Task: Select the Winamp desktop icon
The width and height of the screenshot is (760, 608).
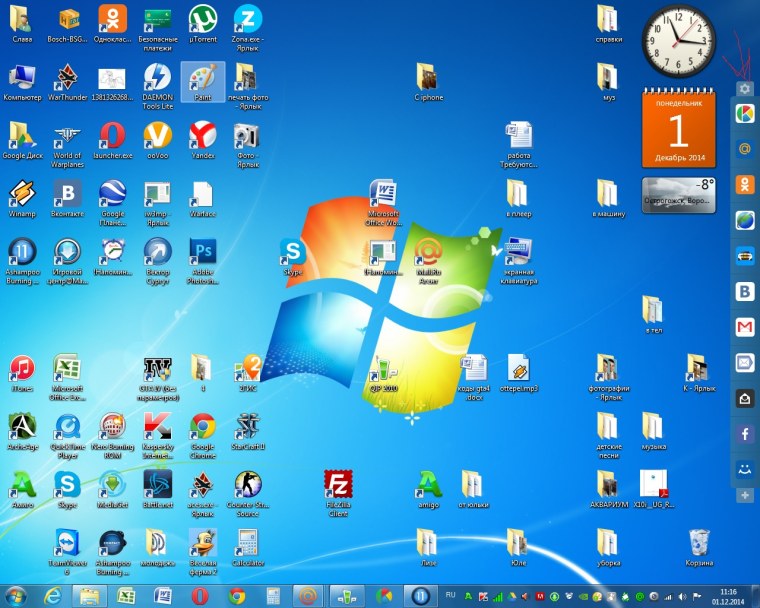Action: (22, 193)
